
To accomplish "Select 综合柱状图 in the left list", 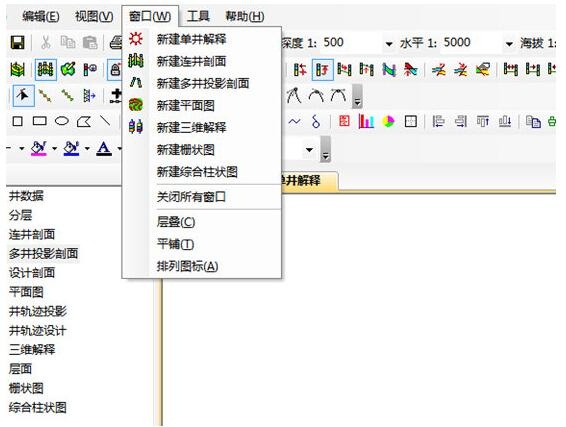I will [x=38, y=408].
